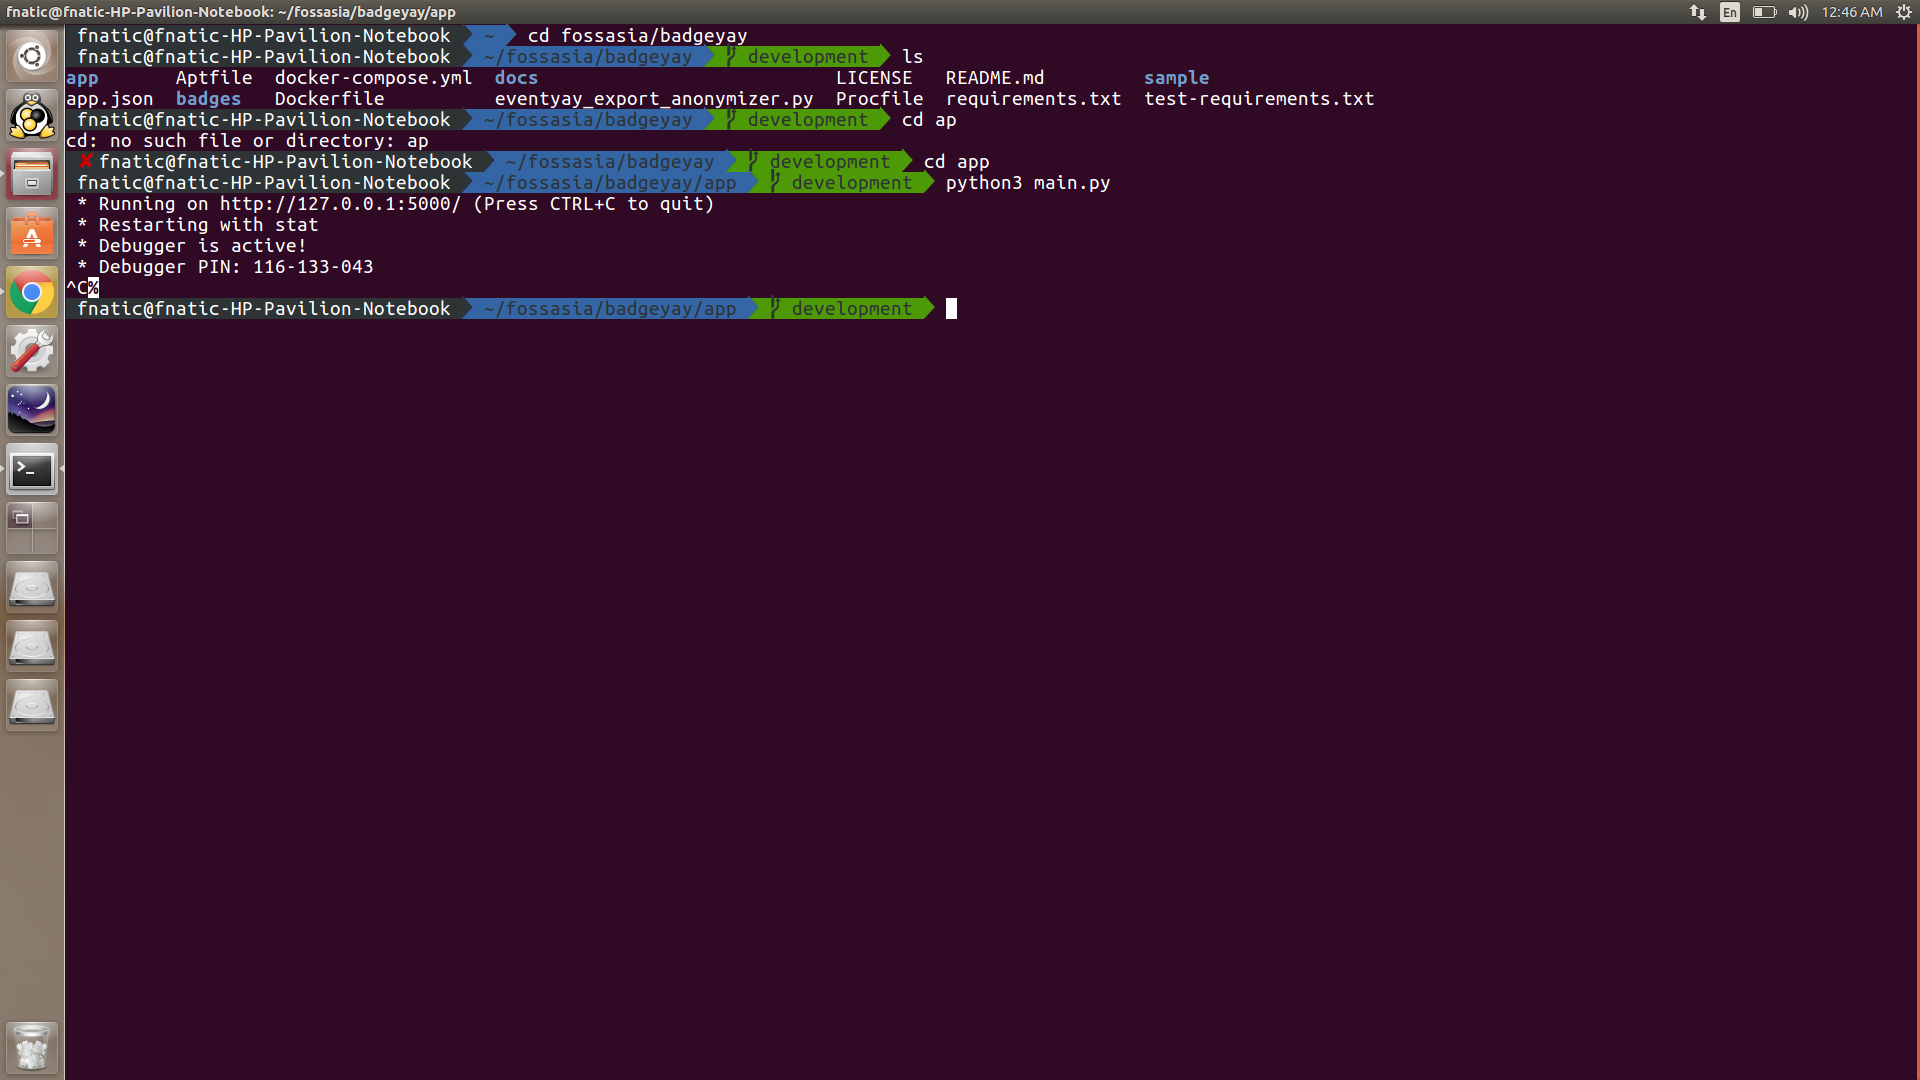Open System Settings wrench icon
The height and width of the screenshot is (1080, 1920).
pos(32,352)
